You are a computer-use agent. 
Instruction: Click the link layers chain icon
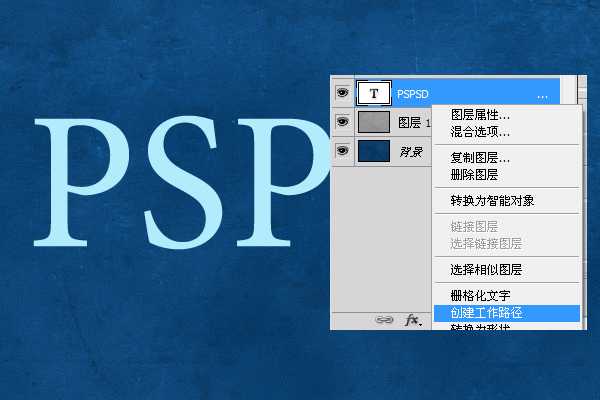384,320
